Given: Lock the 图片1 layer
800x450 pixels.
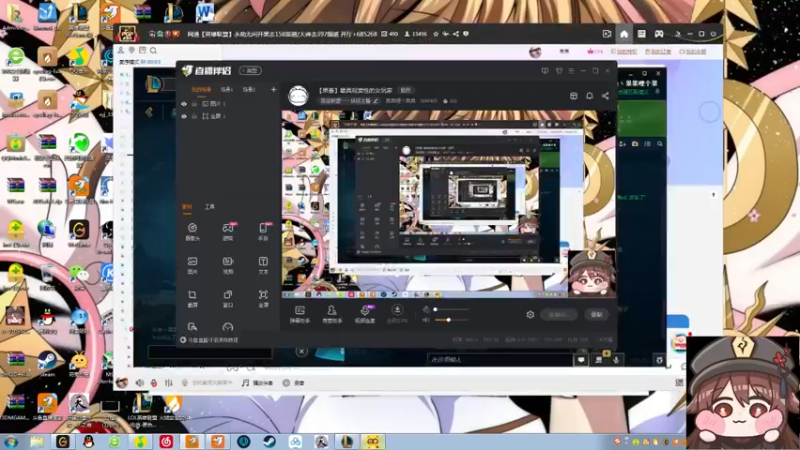Looking at the screenshot, I should (194, 104).
